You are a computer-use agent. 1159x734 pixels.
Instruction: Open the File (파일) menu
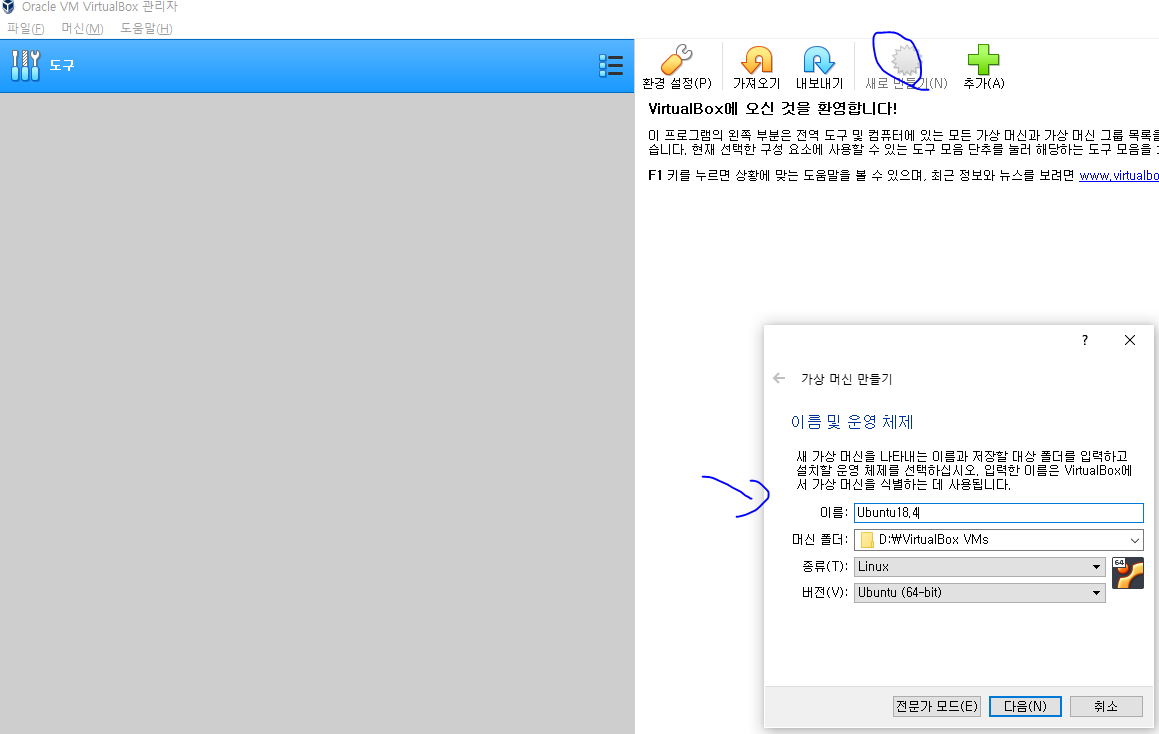(x=26, y=28)
